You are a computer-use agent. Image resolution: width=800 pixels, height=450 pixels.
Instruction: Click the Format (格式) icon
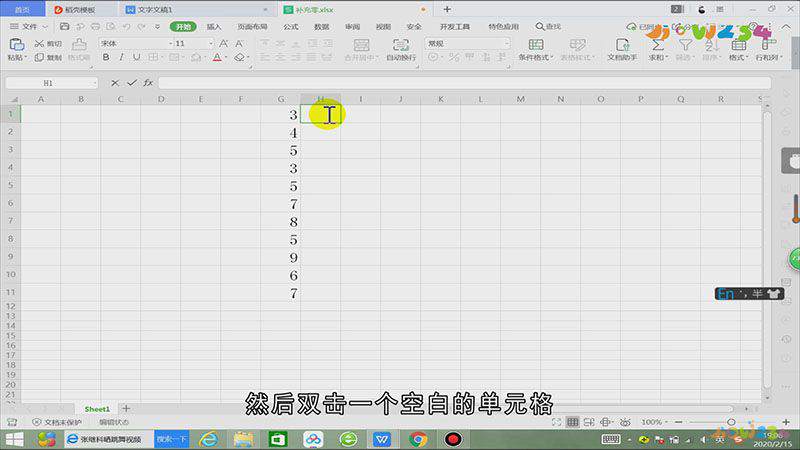coord(738,45)
